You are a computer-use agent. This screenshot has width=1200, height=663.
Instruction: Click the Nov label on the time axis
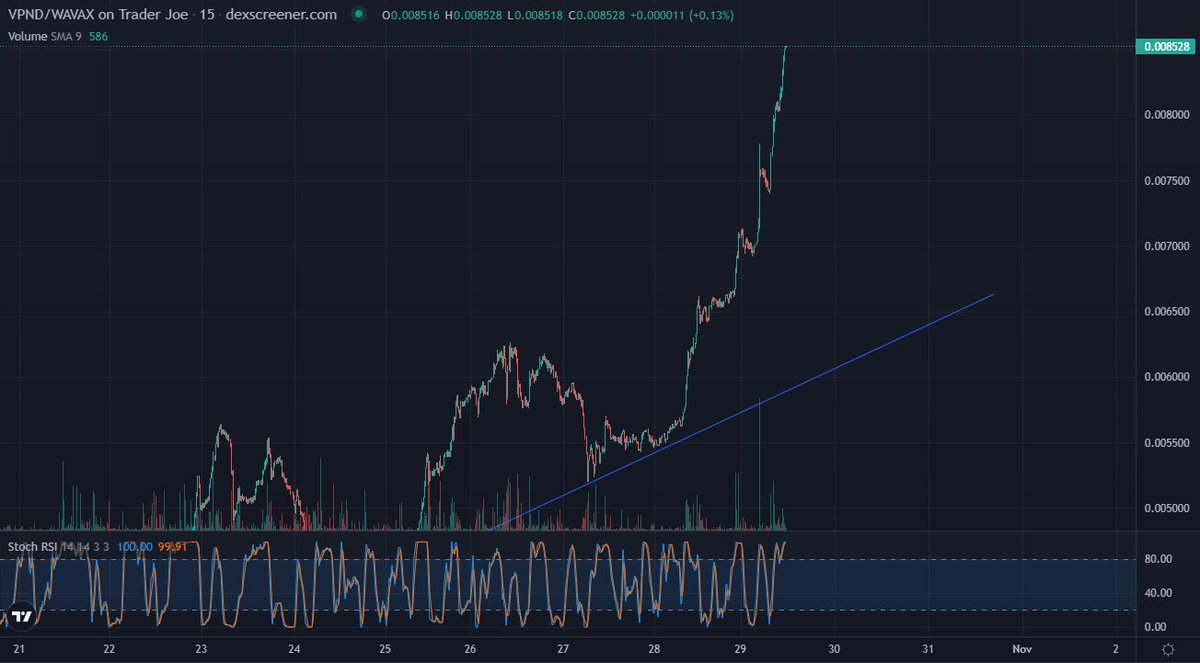point(1020,648)
